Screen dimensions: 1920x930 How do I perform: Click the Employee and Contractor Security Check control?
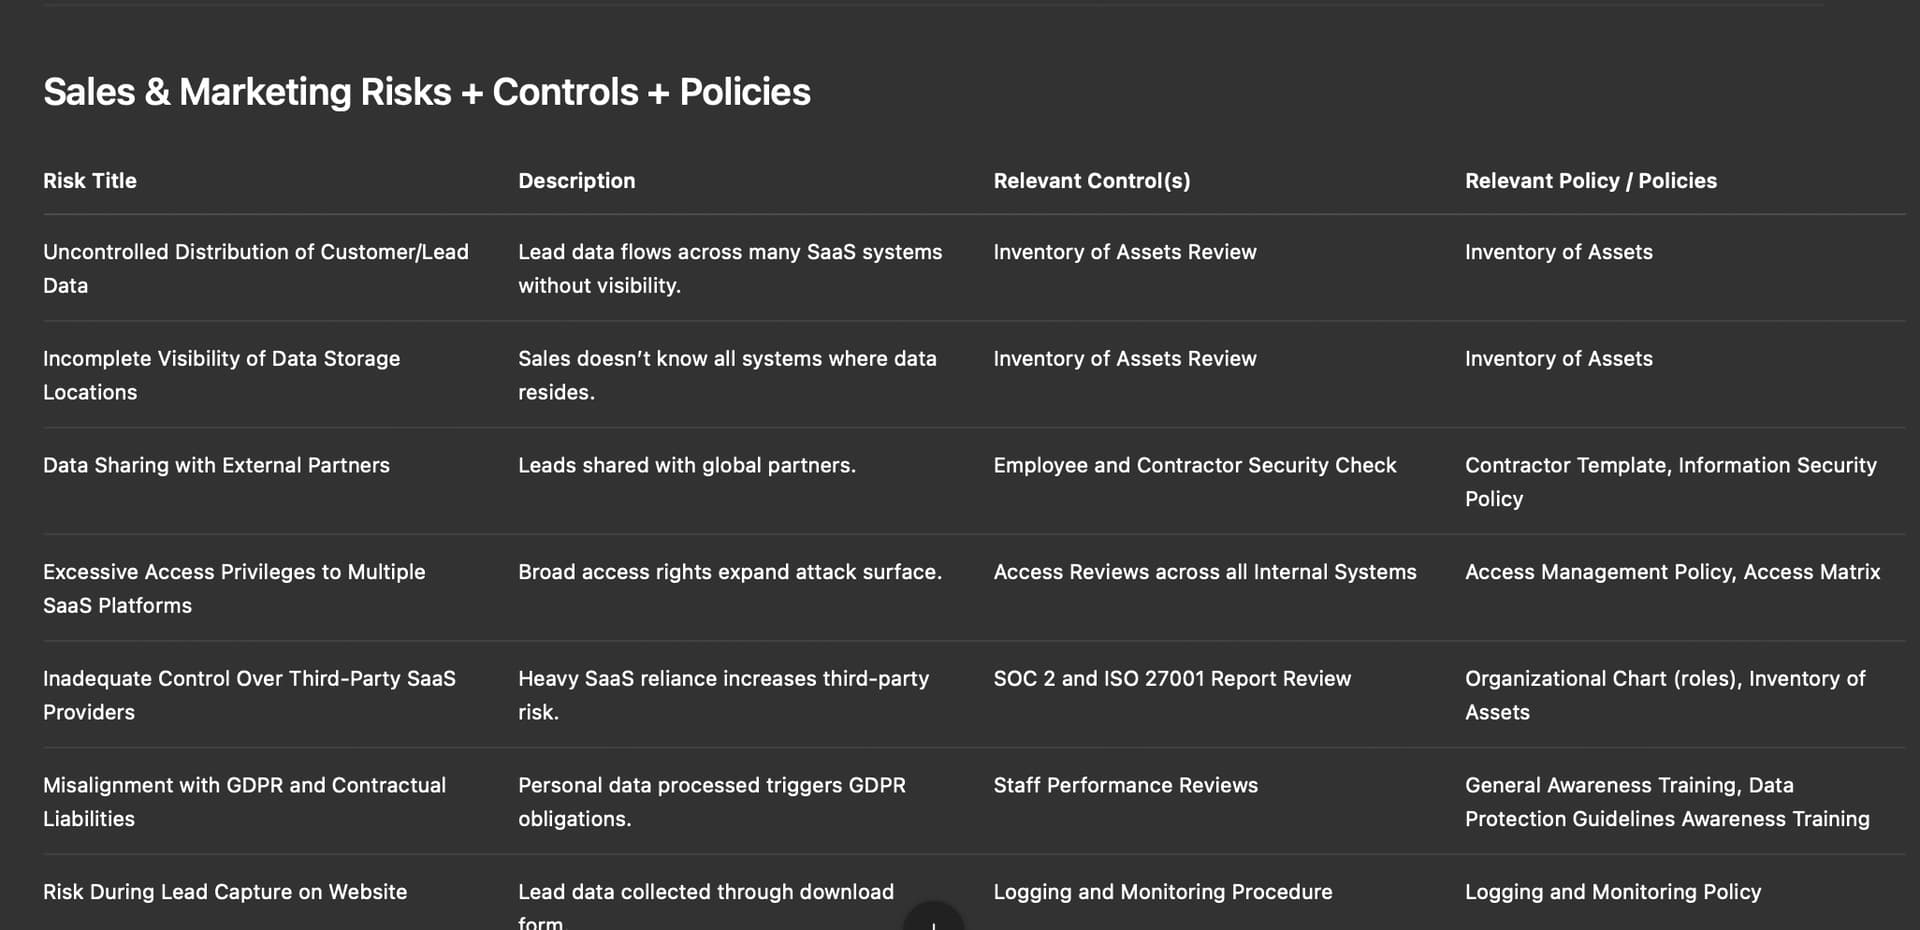(x=1194, y=465)
